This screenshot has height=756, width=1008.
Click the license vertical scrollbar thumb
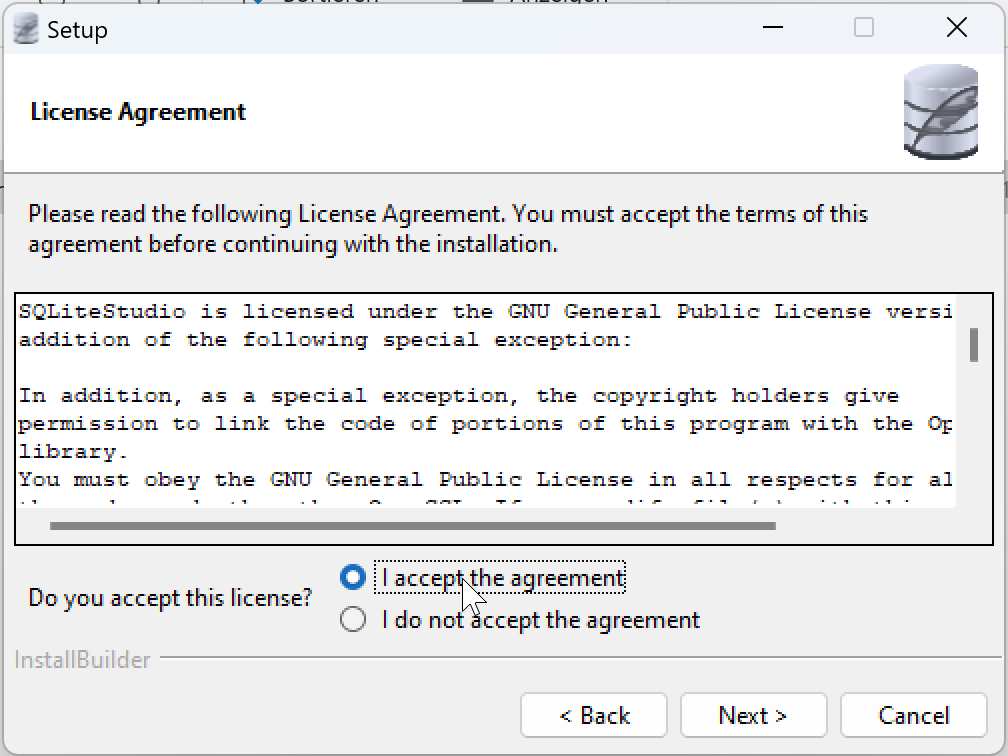(973, 344)
